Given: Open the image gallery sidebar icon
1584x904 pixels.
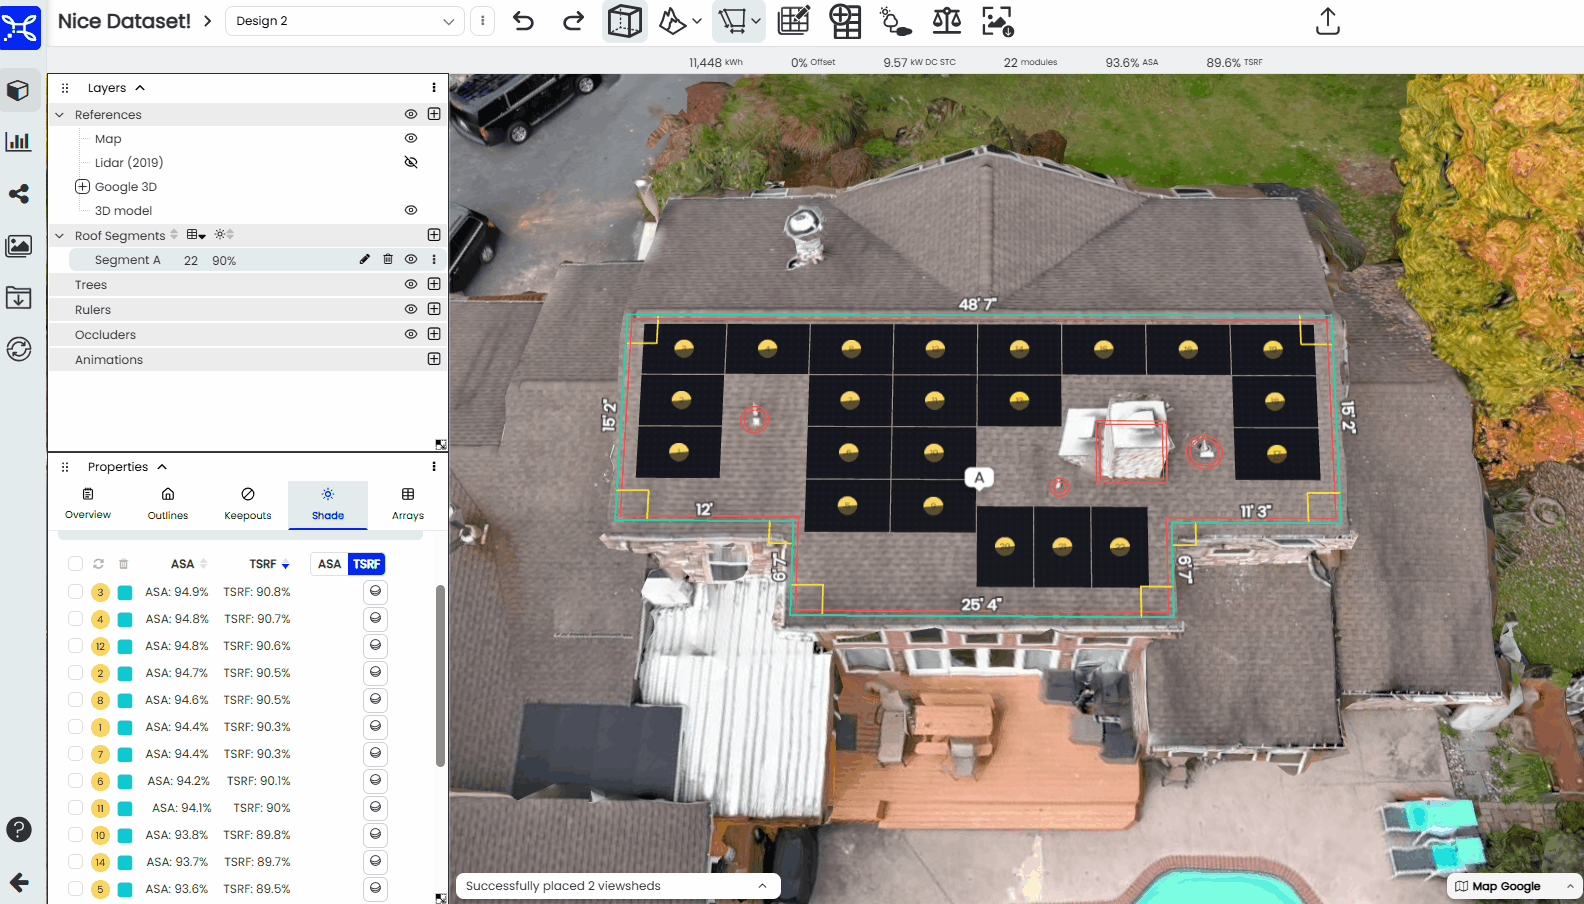Looking at the screenshot, I should pyautogui.click(x=18, y=246).
